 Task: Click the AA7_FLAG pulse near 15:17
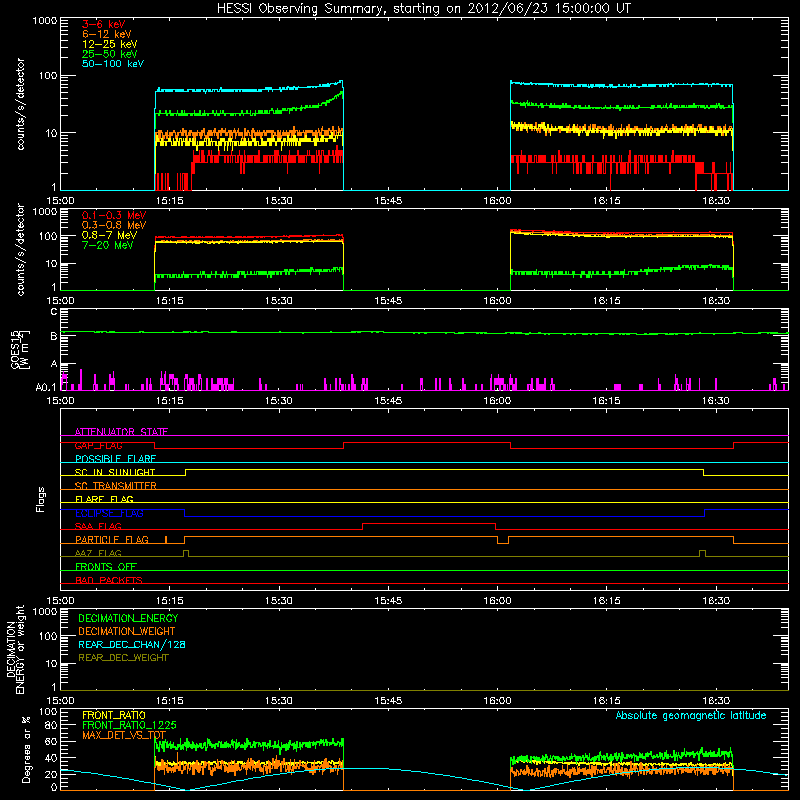click(x=186, y=551)
